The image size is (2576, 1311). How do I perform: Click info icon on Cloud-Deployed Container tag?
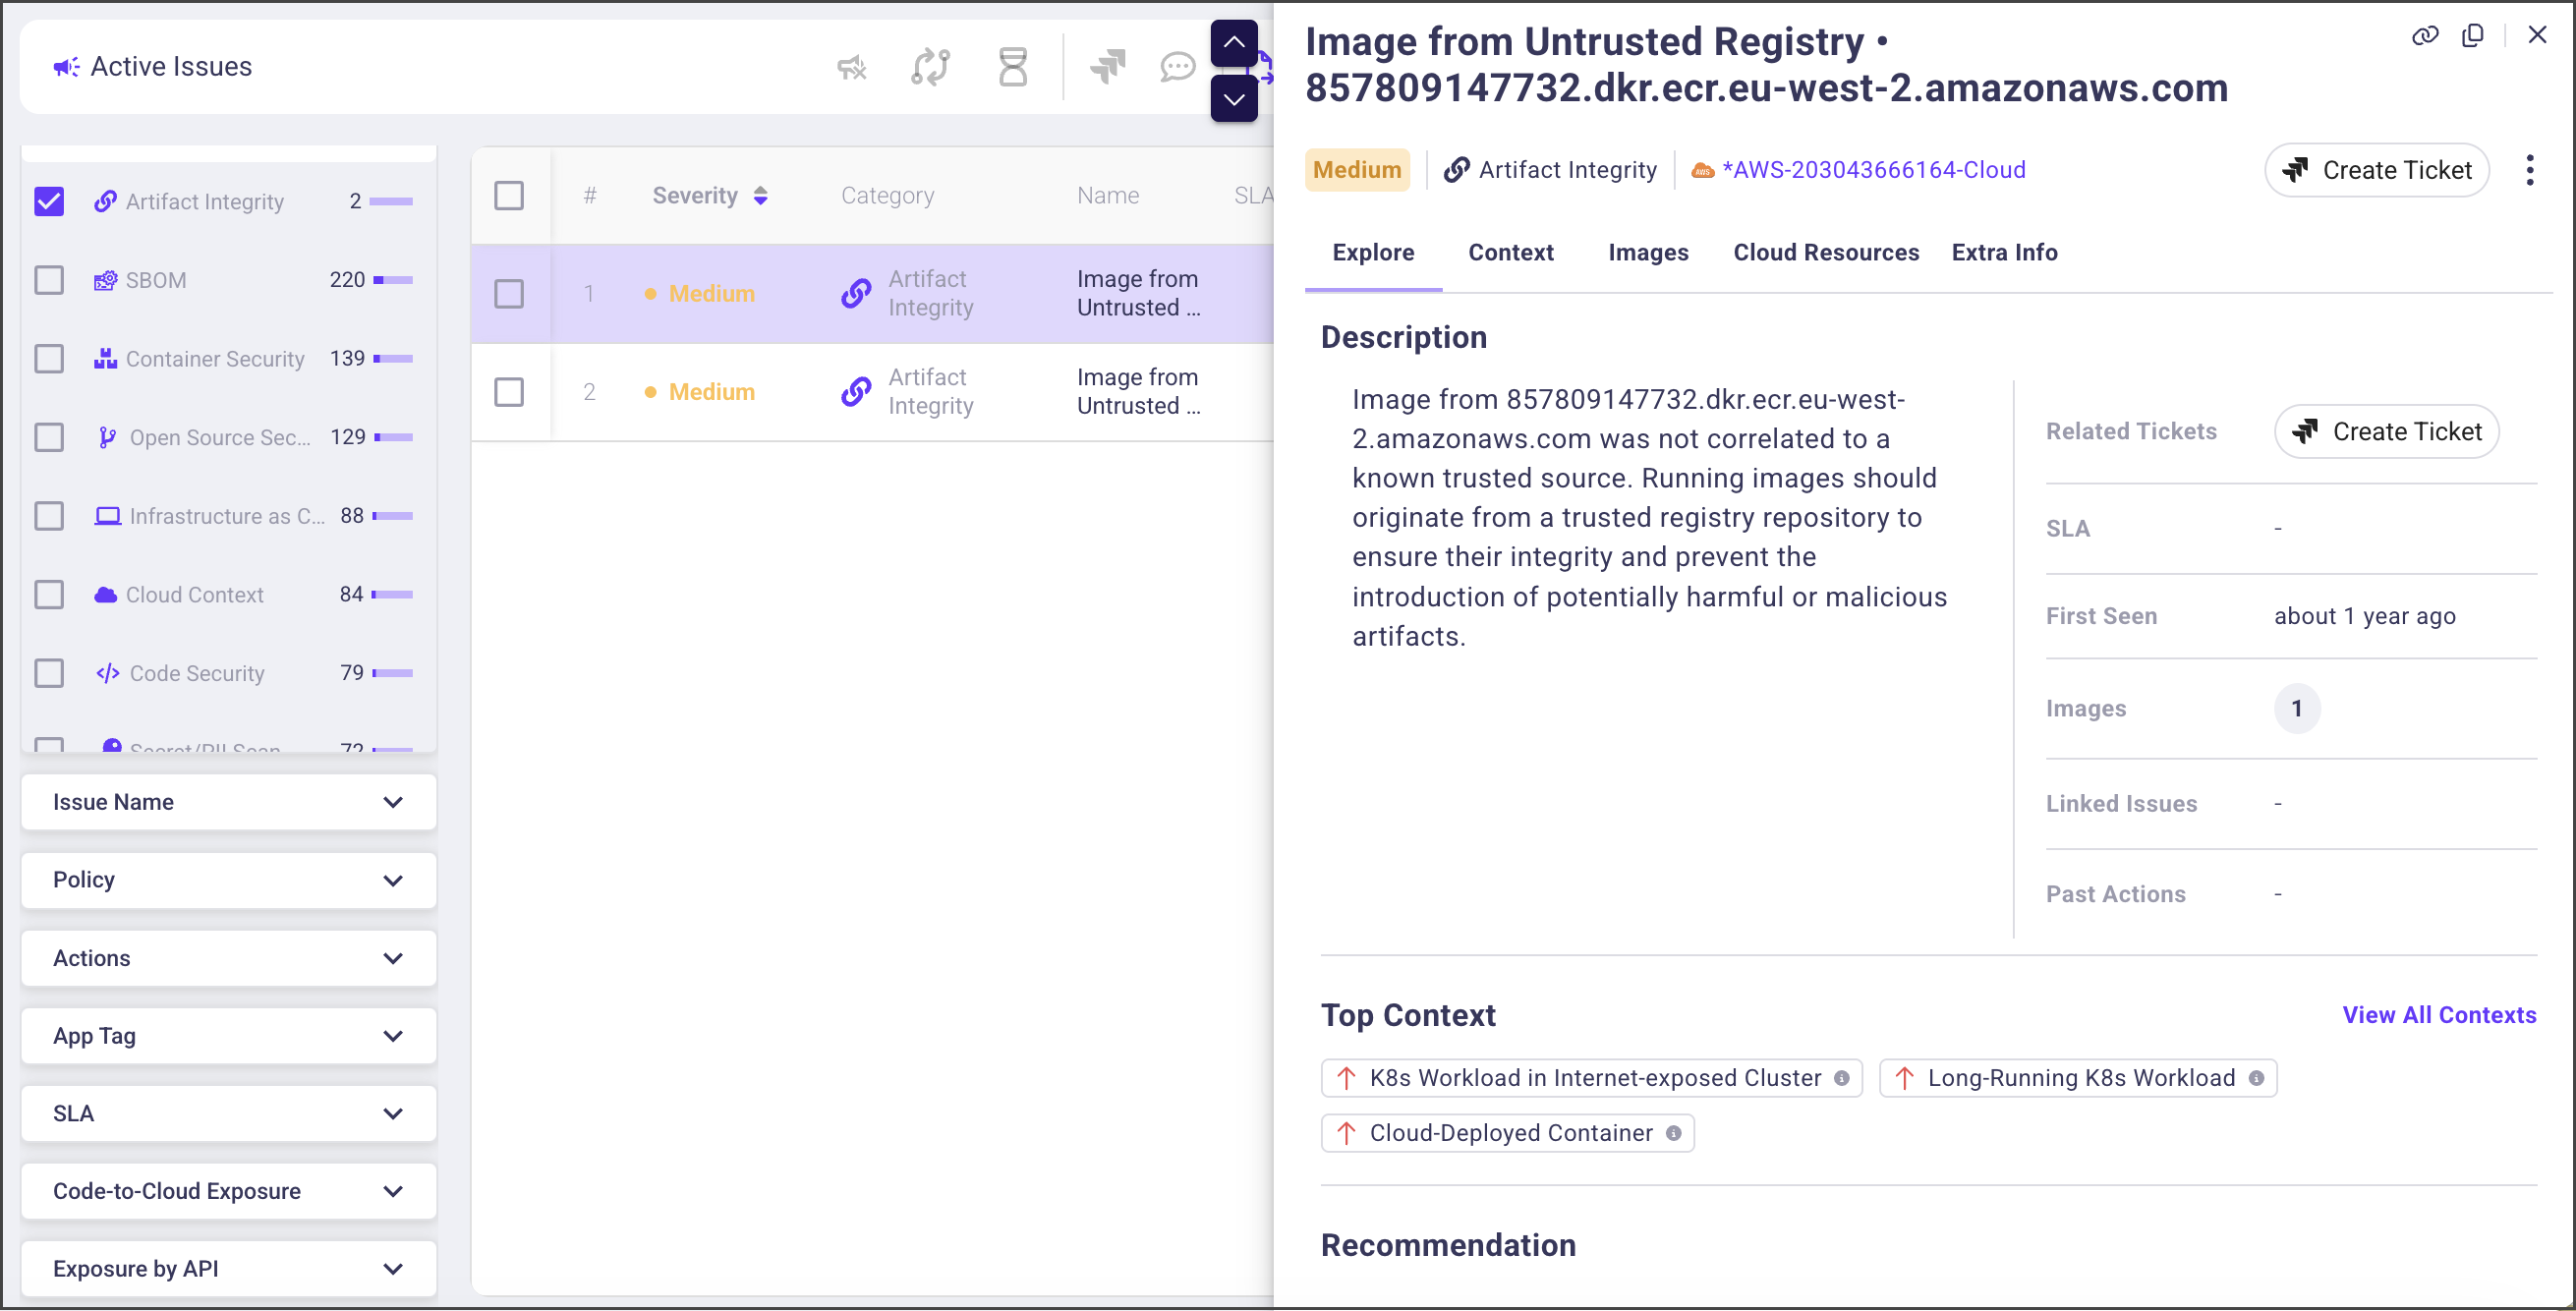coord(1673,1133)
